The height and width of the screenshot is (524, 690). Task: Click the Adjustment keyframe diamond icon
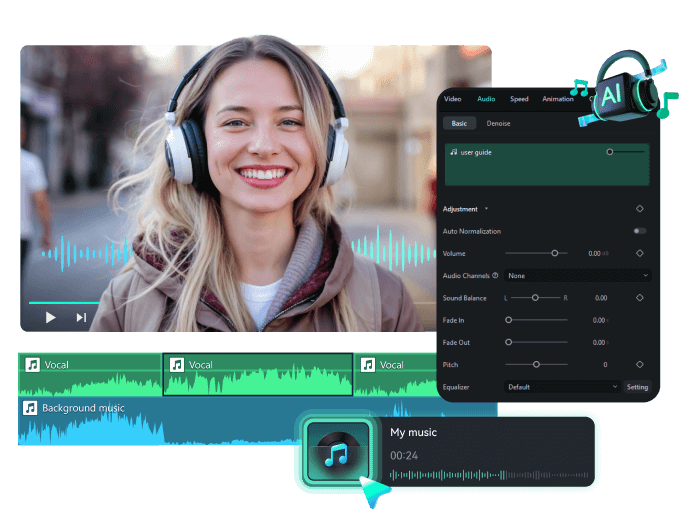coord(639,209)
